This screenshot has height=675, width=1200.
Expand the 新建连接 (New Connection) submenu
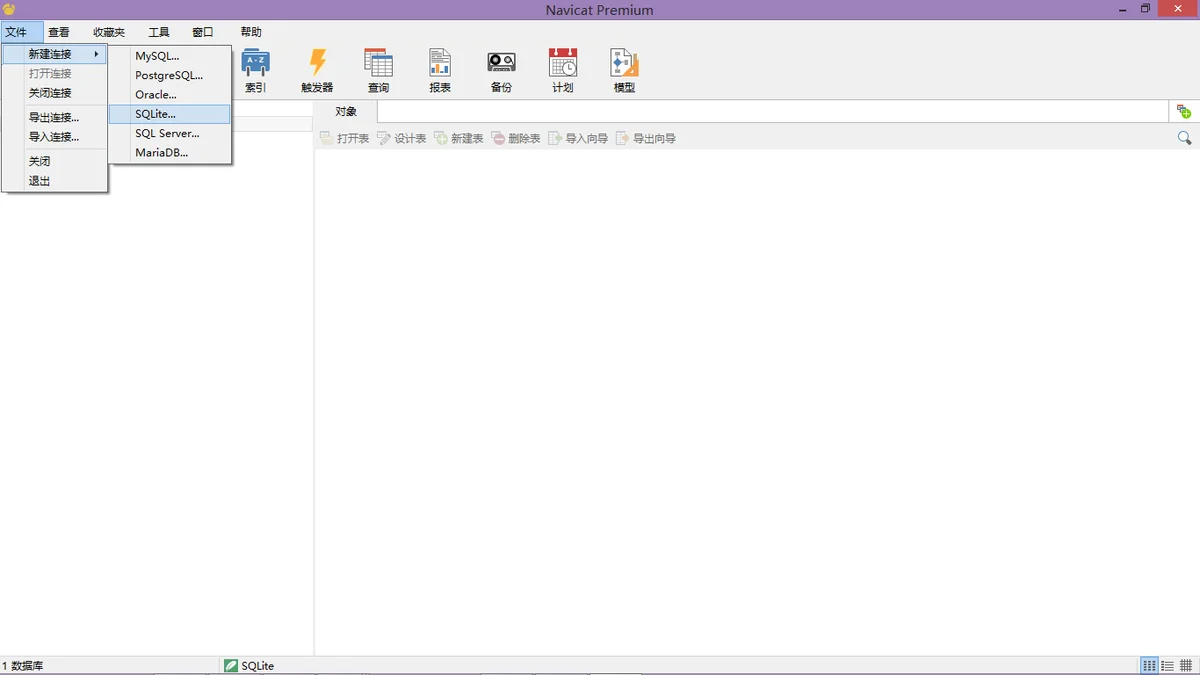(55, 54)
